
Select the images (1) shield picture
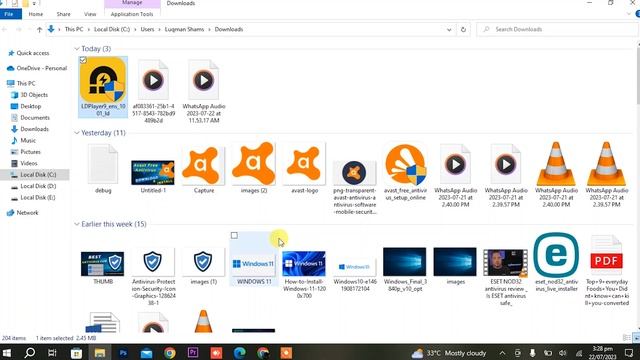[x=203, y=261]
